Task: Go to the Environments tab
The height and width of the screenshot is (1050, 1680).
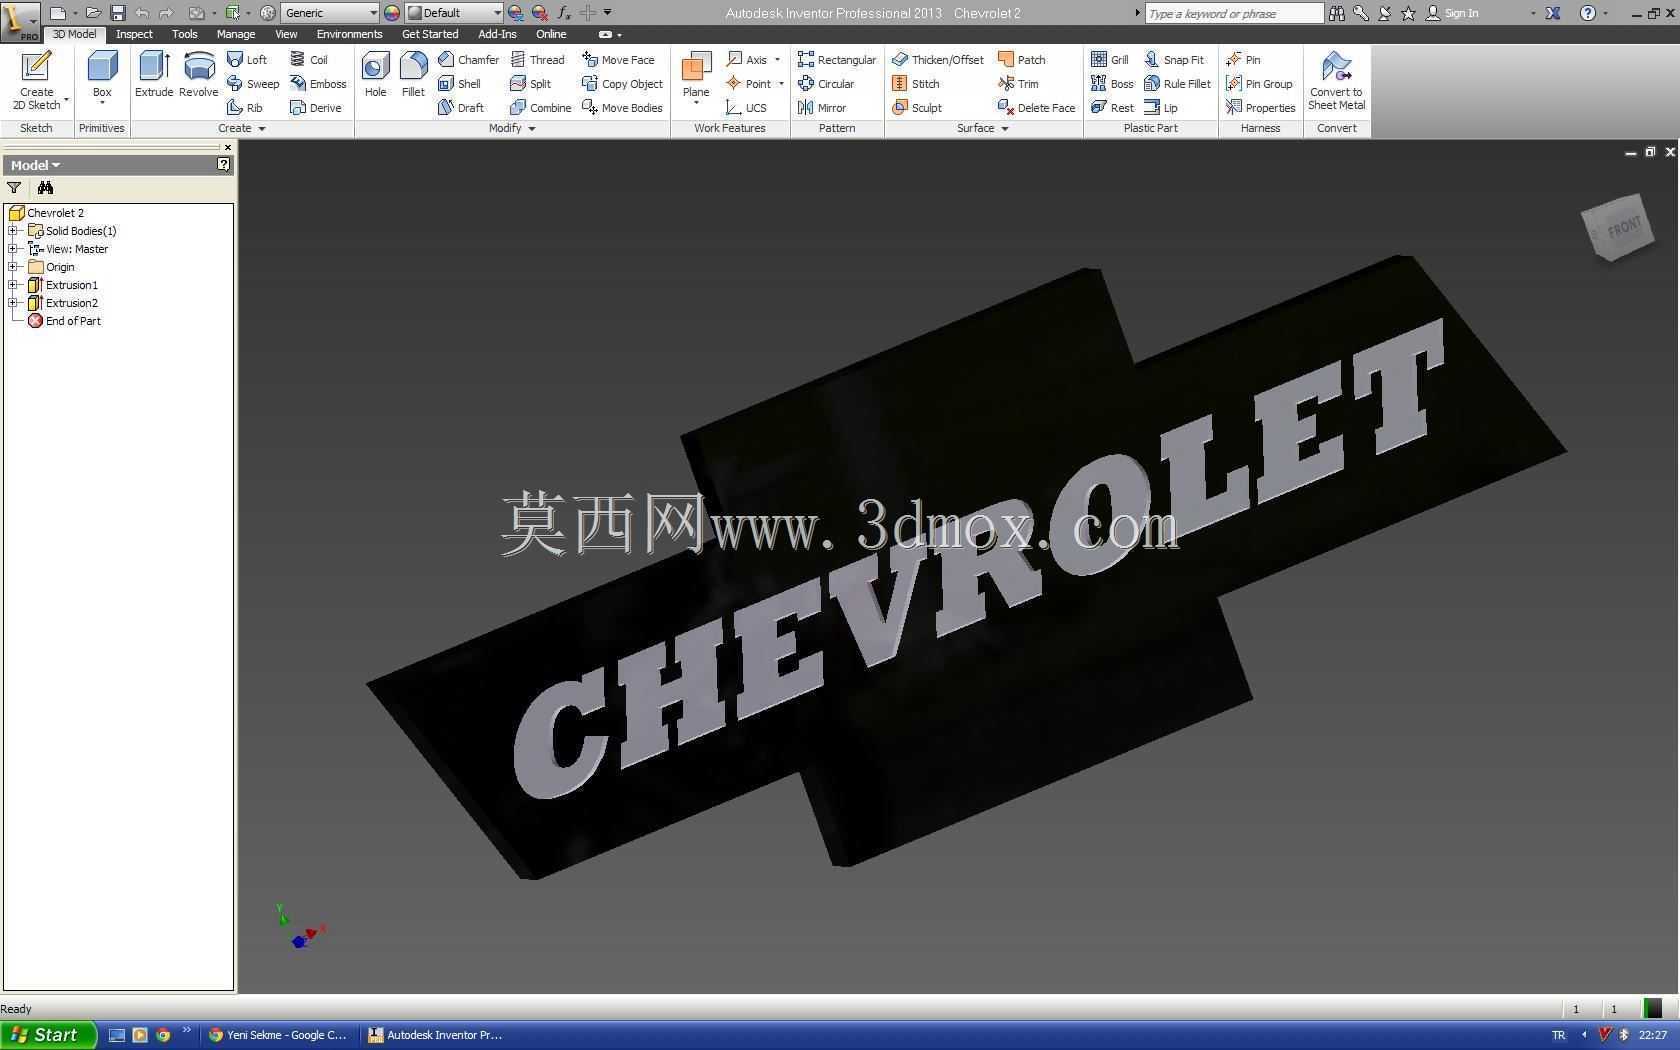Action: (349, 34)
